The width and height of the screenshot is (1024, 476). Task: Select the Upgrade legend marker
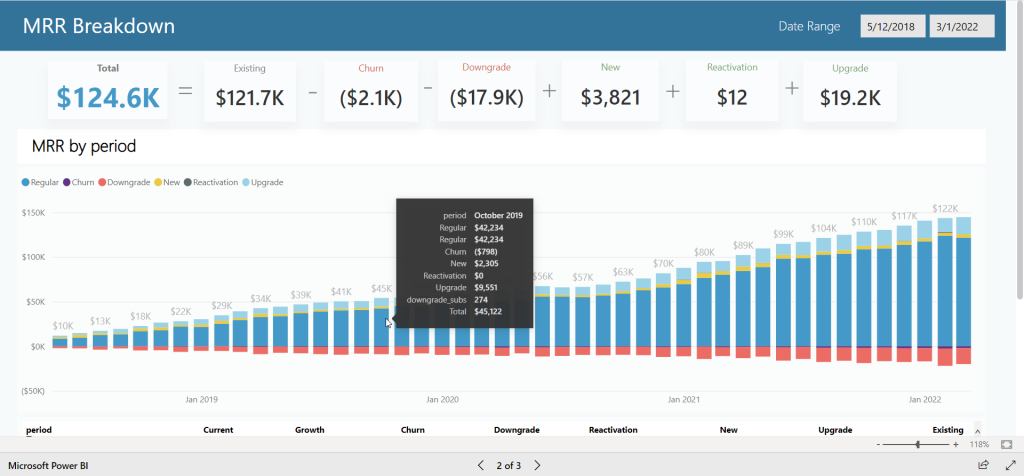245,182
